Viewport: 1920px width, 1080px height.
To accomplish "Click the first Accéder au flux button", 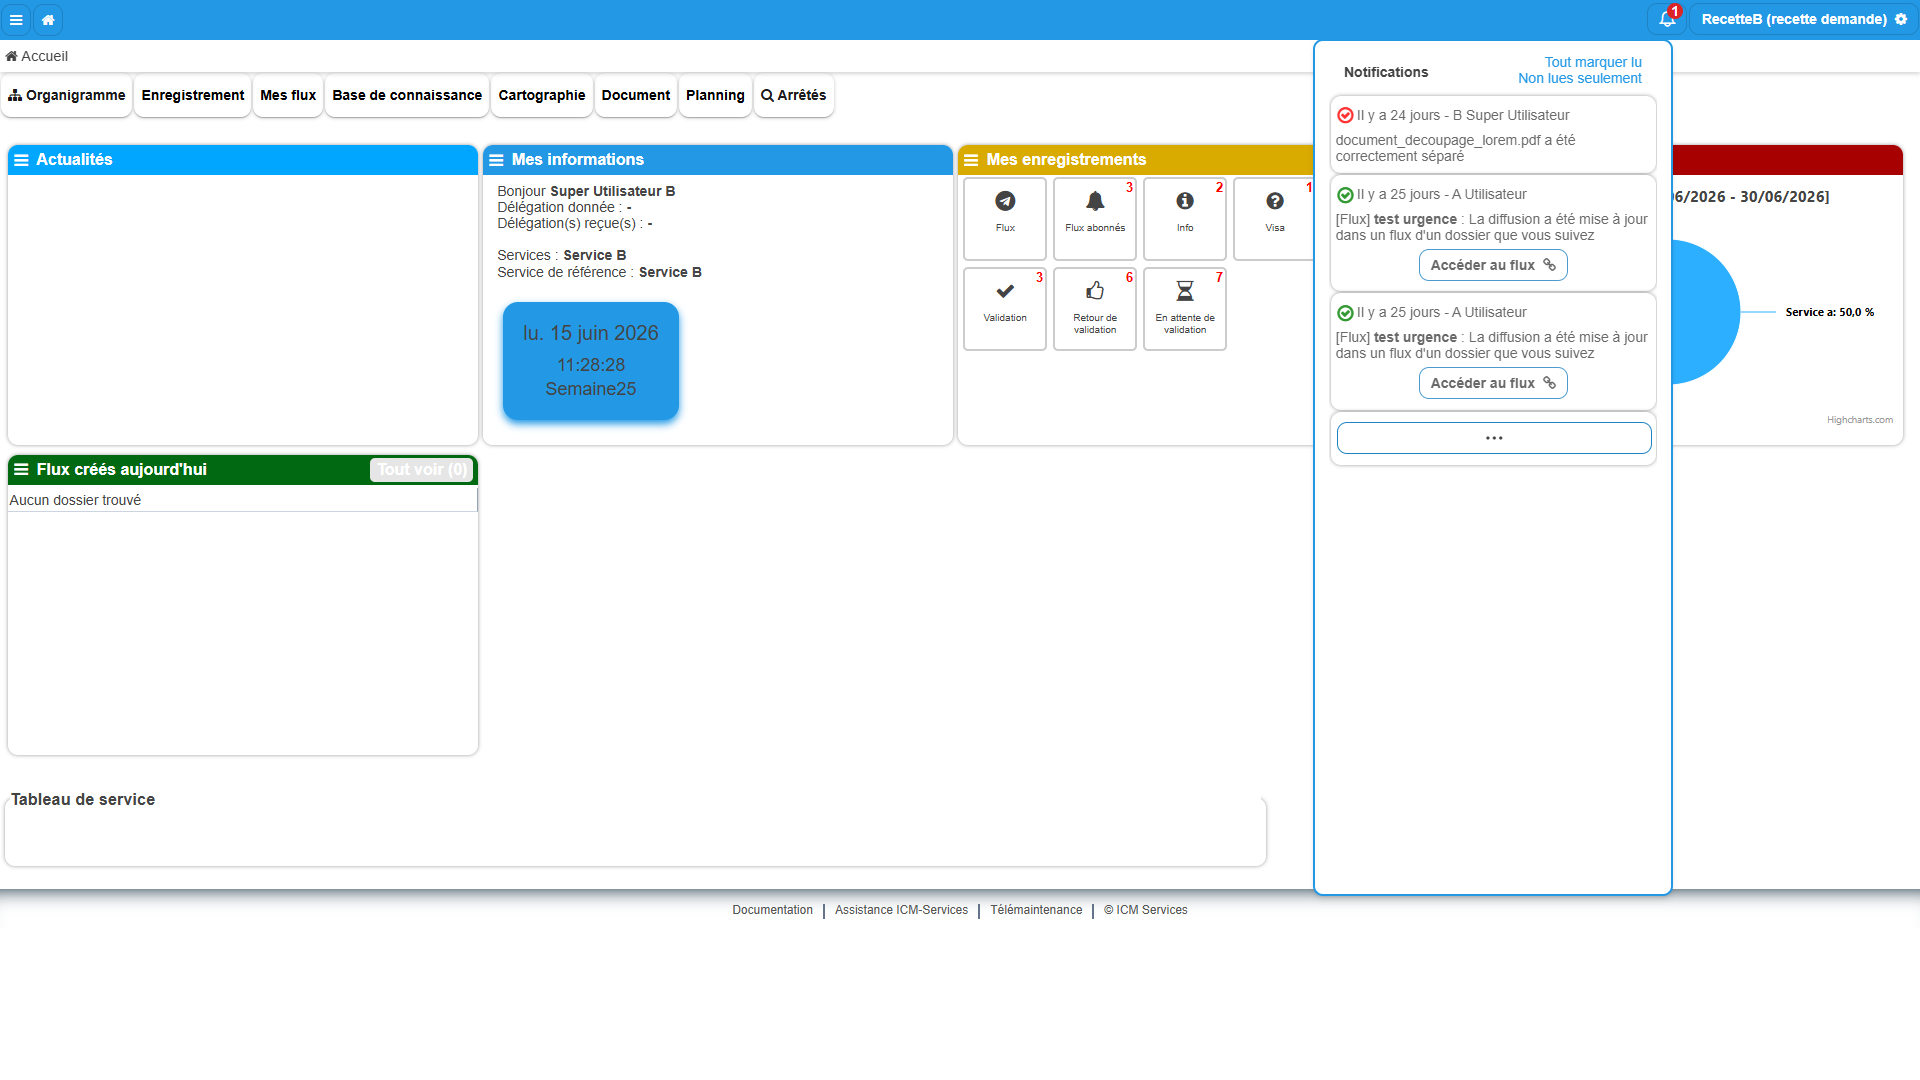I will 1493,265.
